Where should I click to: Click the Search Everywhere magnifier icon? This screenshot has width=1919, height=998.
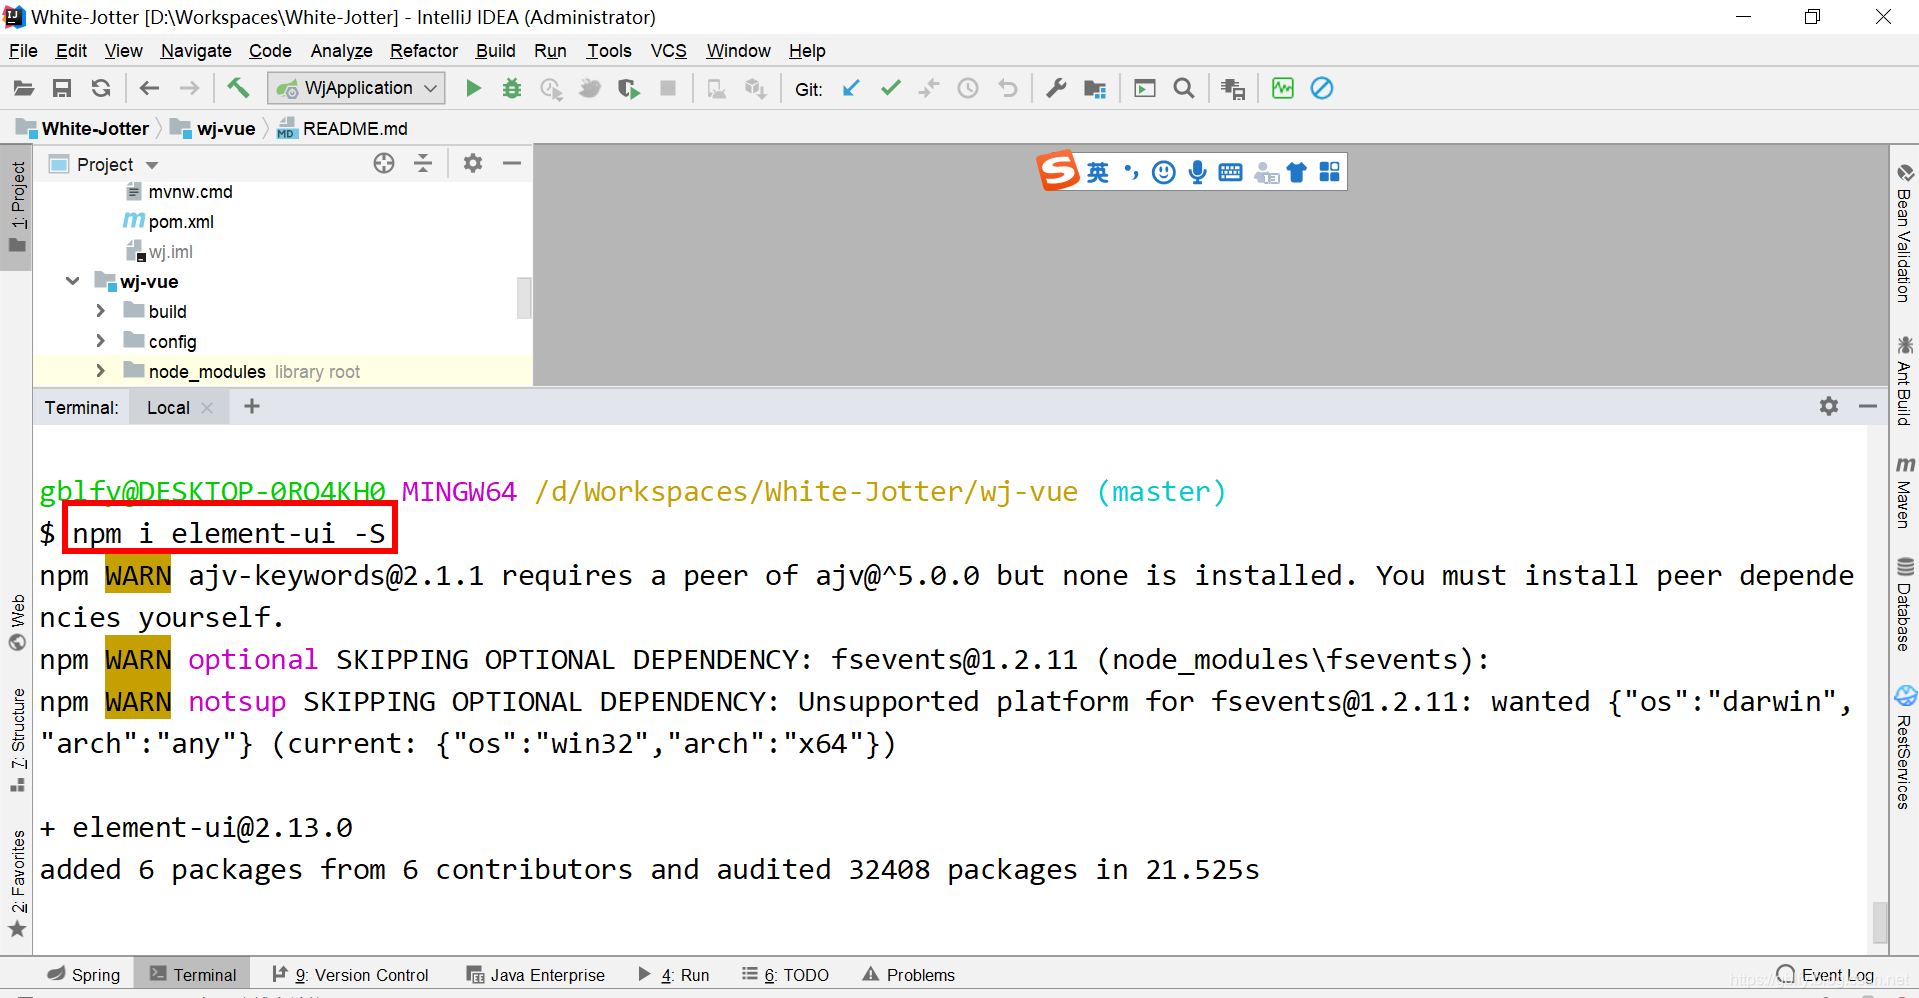tap(1184, 89)
